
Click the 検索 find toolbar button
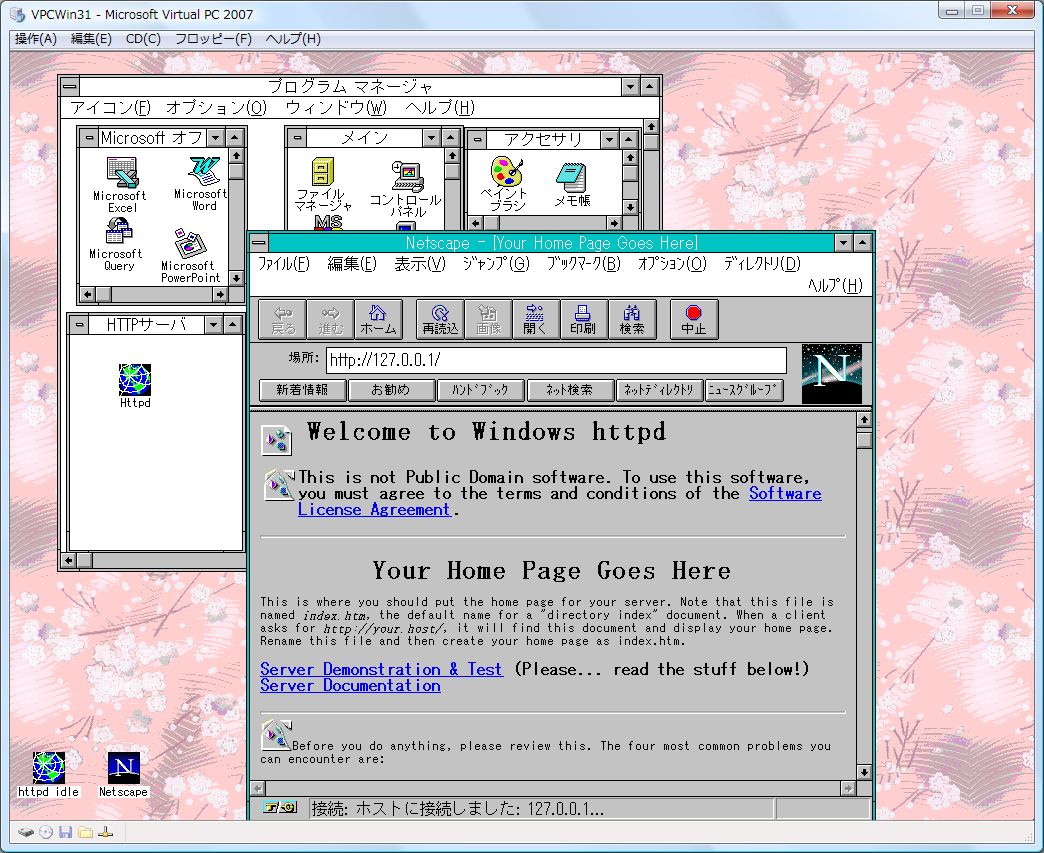point(632,320)
